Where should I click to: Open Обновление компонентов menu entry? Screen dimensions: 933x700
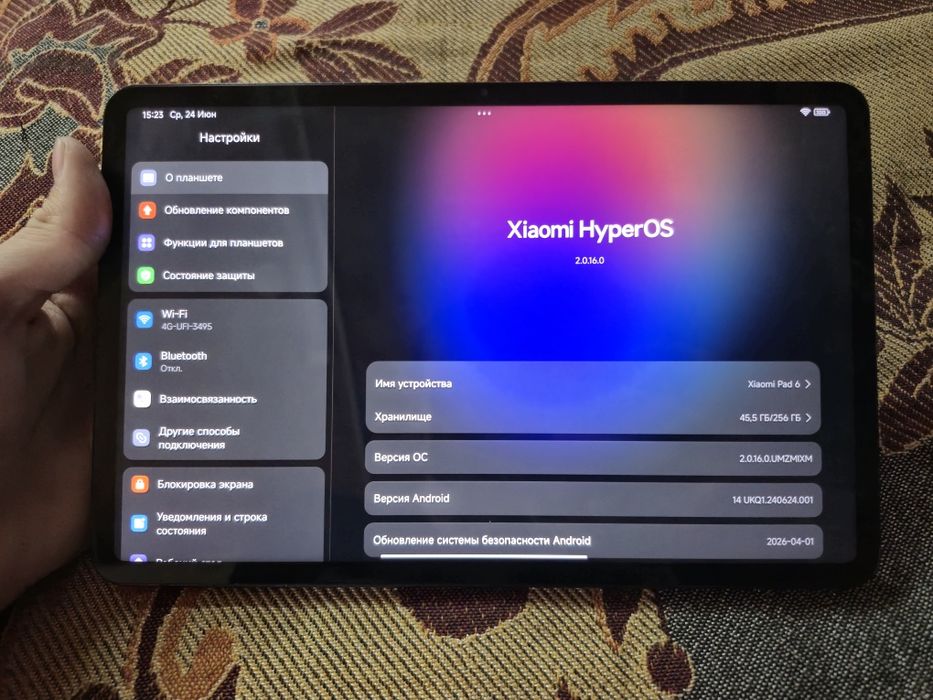[228, 210]
